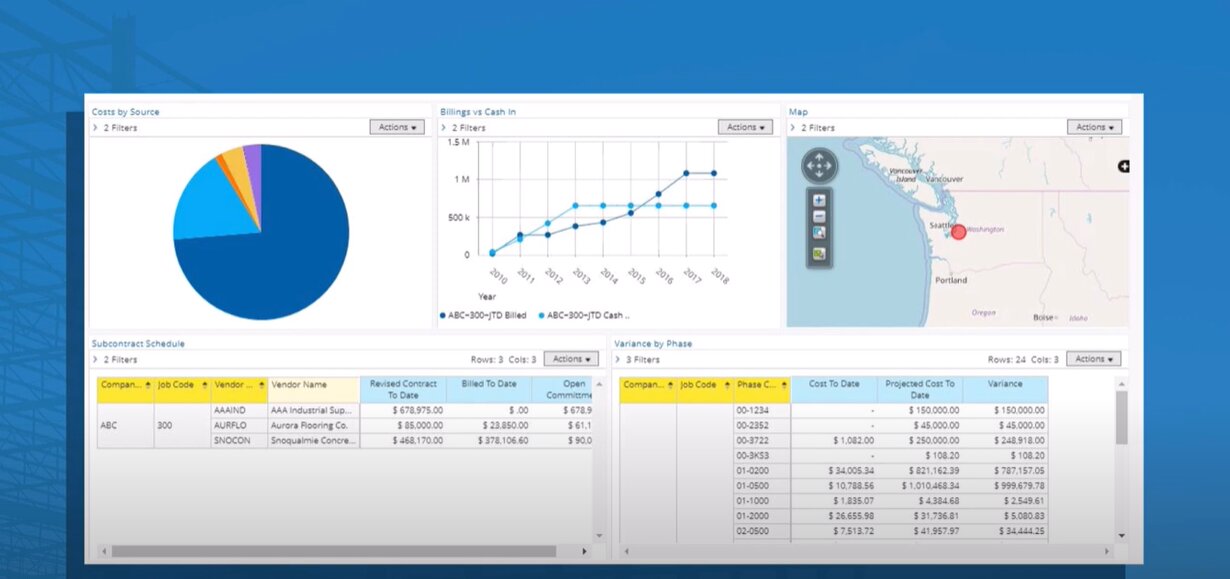
Task: Open Actions menu in Variance by Phase
Action: coord(1093,359)
